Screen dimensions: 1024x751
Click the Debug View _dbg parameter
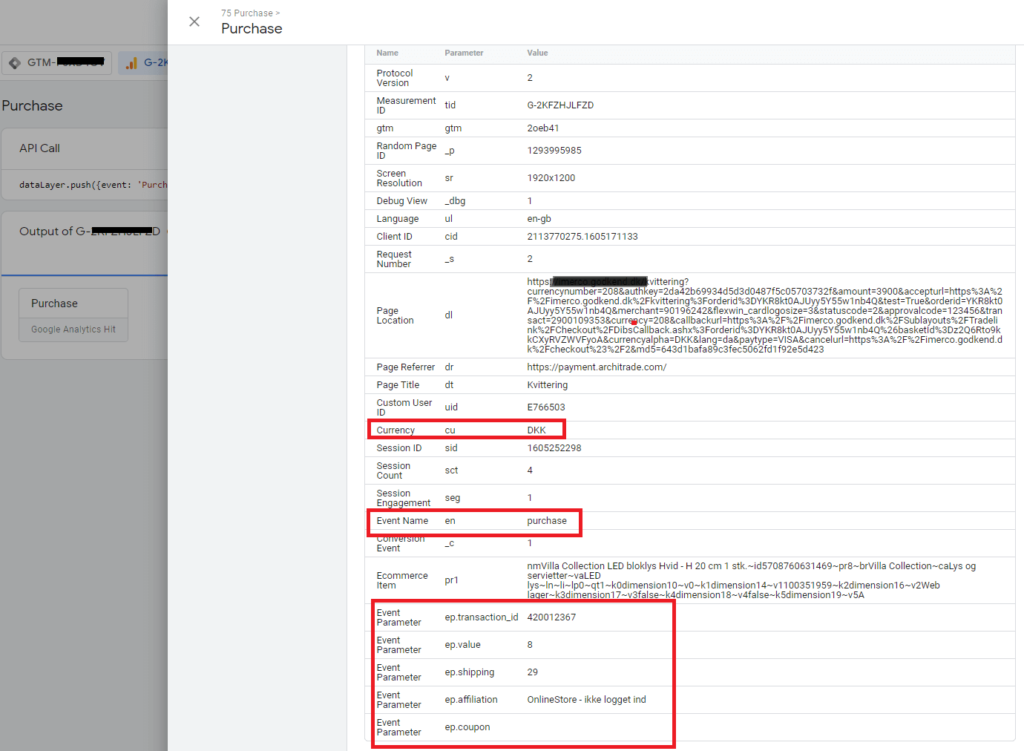pos(455,201)
